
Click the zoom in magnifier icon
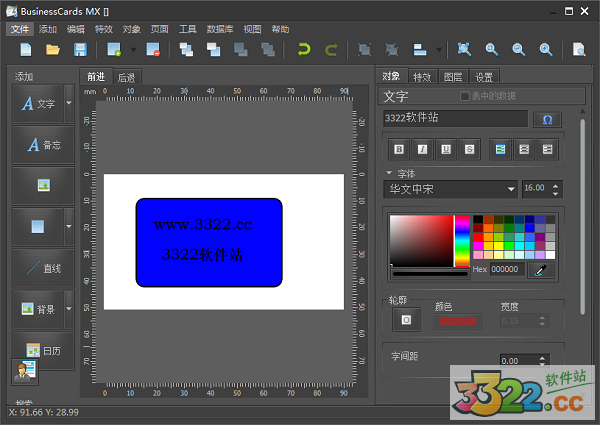pos(491,50)
